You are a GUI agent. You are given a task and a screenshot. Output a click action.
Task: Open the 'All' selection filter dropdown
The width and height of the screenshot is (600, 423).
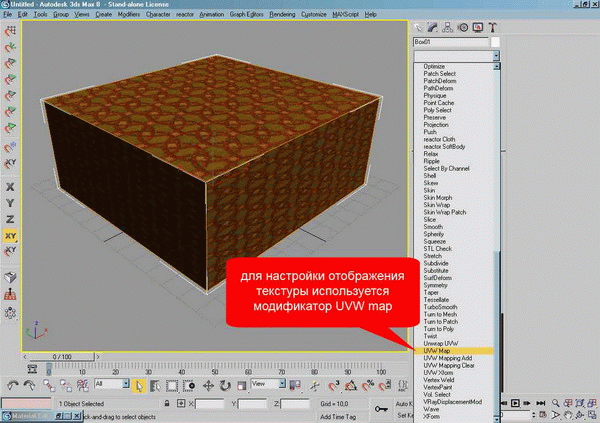coord(111,384)
